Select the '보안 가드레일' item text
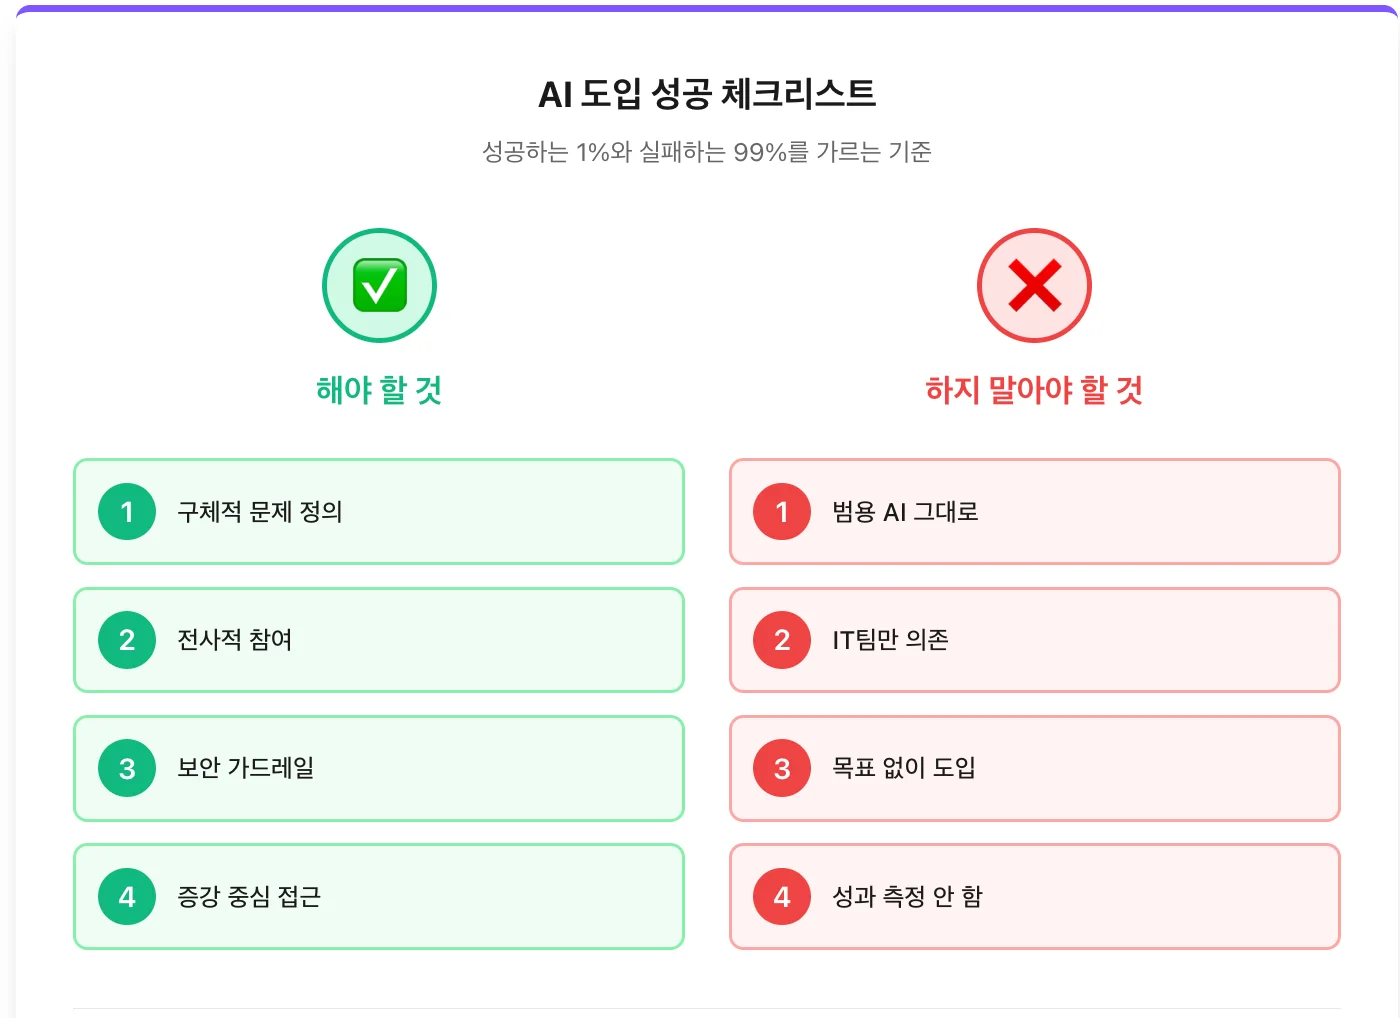 (246, 768)
